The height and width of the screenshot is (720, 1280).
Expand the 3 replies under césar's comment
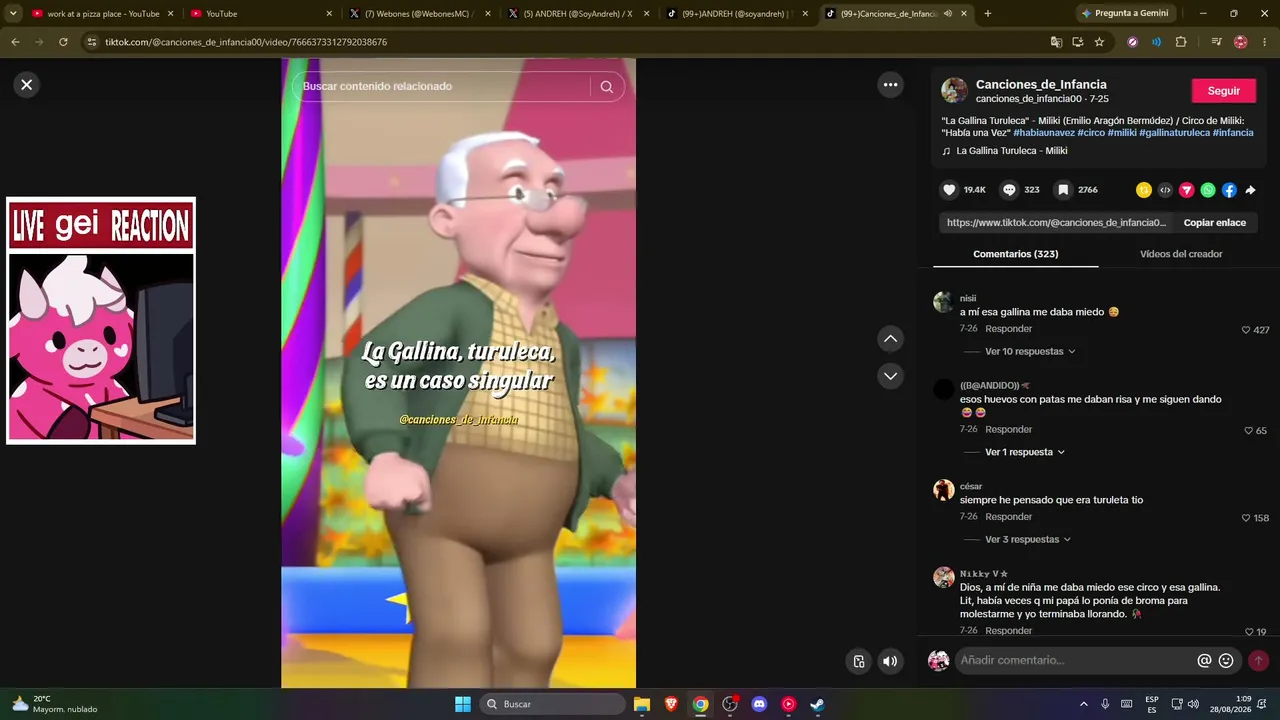point(1028,539)
